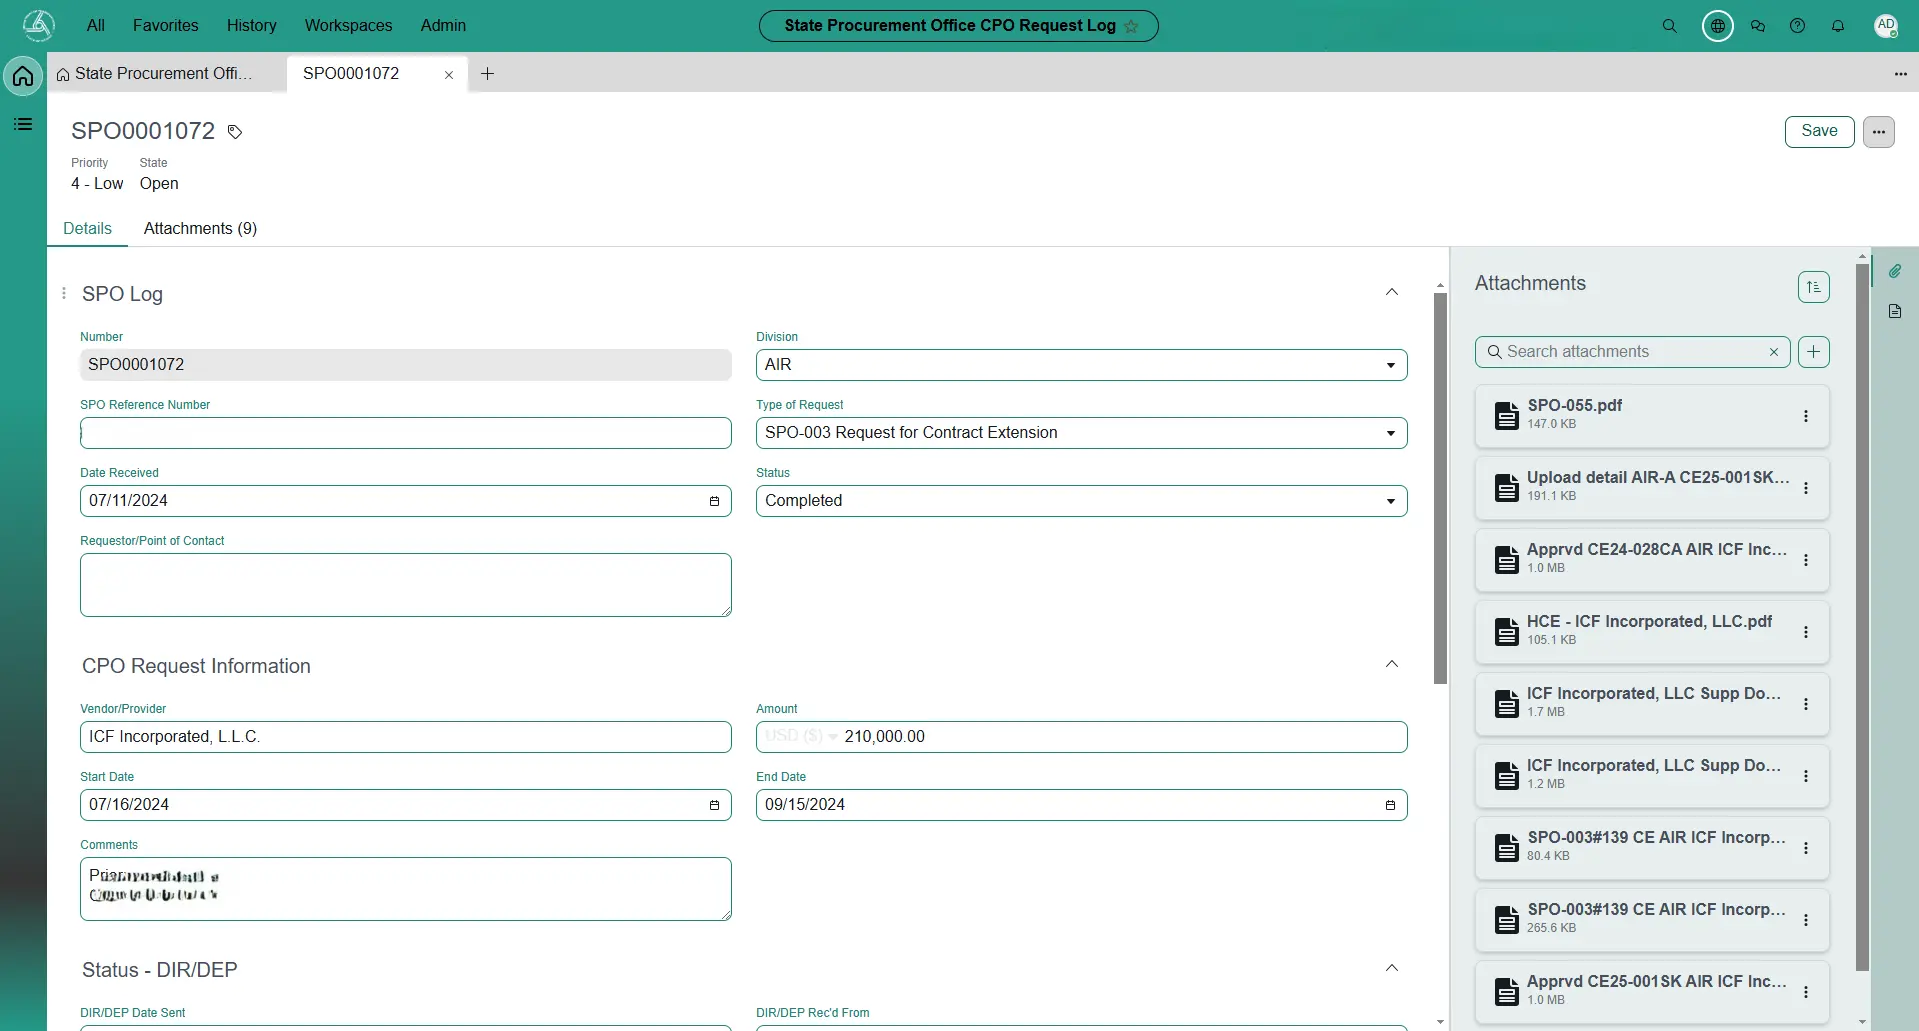Open the All menu
This screenshot has width=1919, height=1031.
click(x=96, y=26)
